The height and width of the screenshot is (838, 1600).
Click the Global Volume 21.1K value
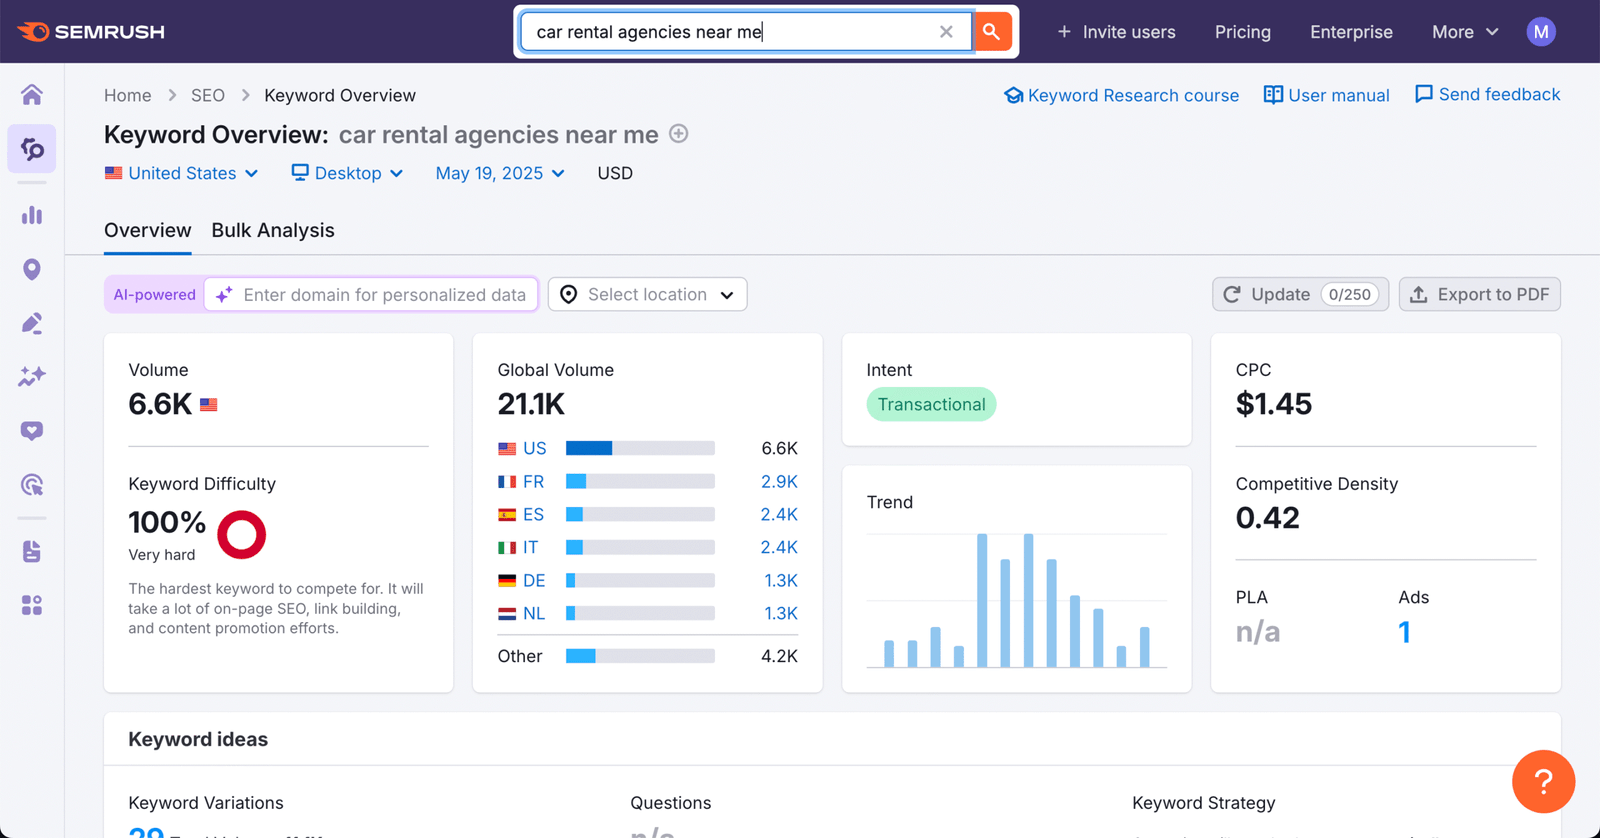point(531,404)
